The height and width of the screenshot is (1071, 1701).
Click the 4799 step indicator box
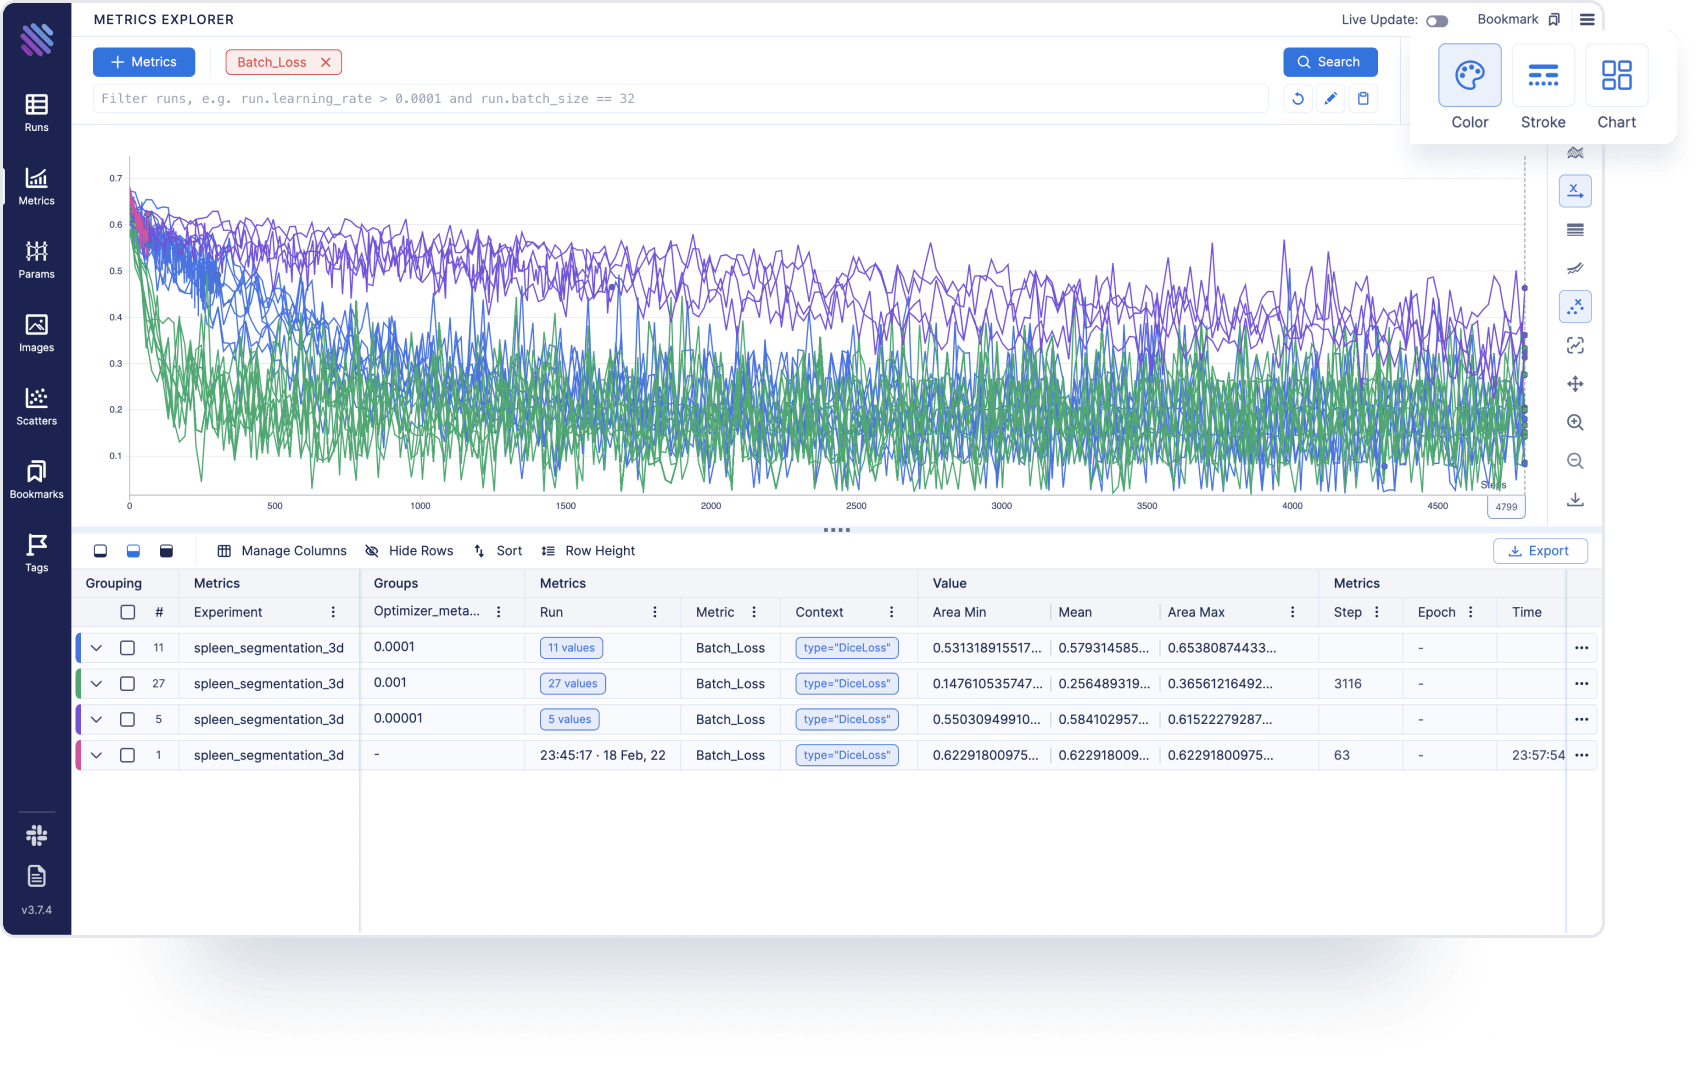click(x=1506, y=507)
